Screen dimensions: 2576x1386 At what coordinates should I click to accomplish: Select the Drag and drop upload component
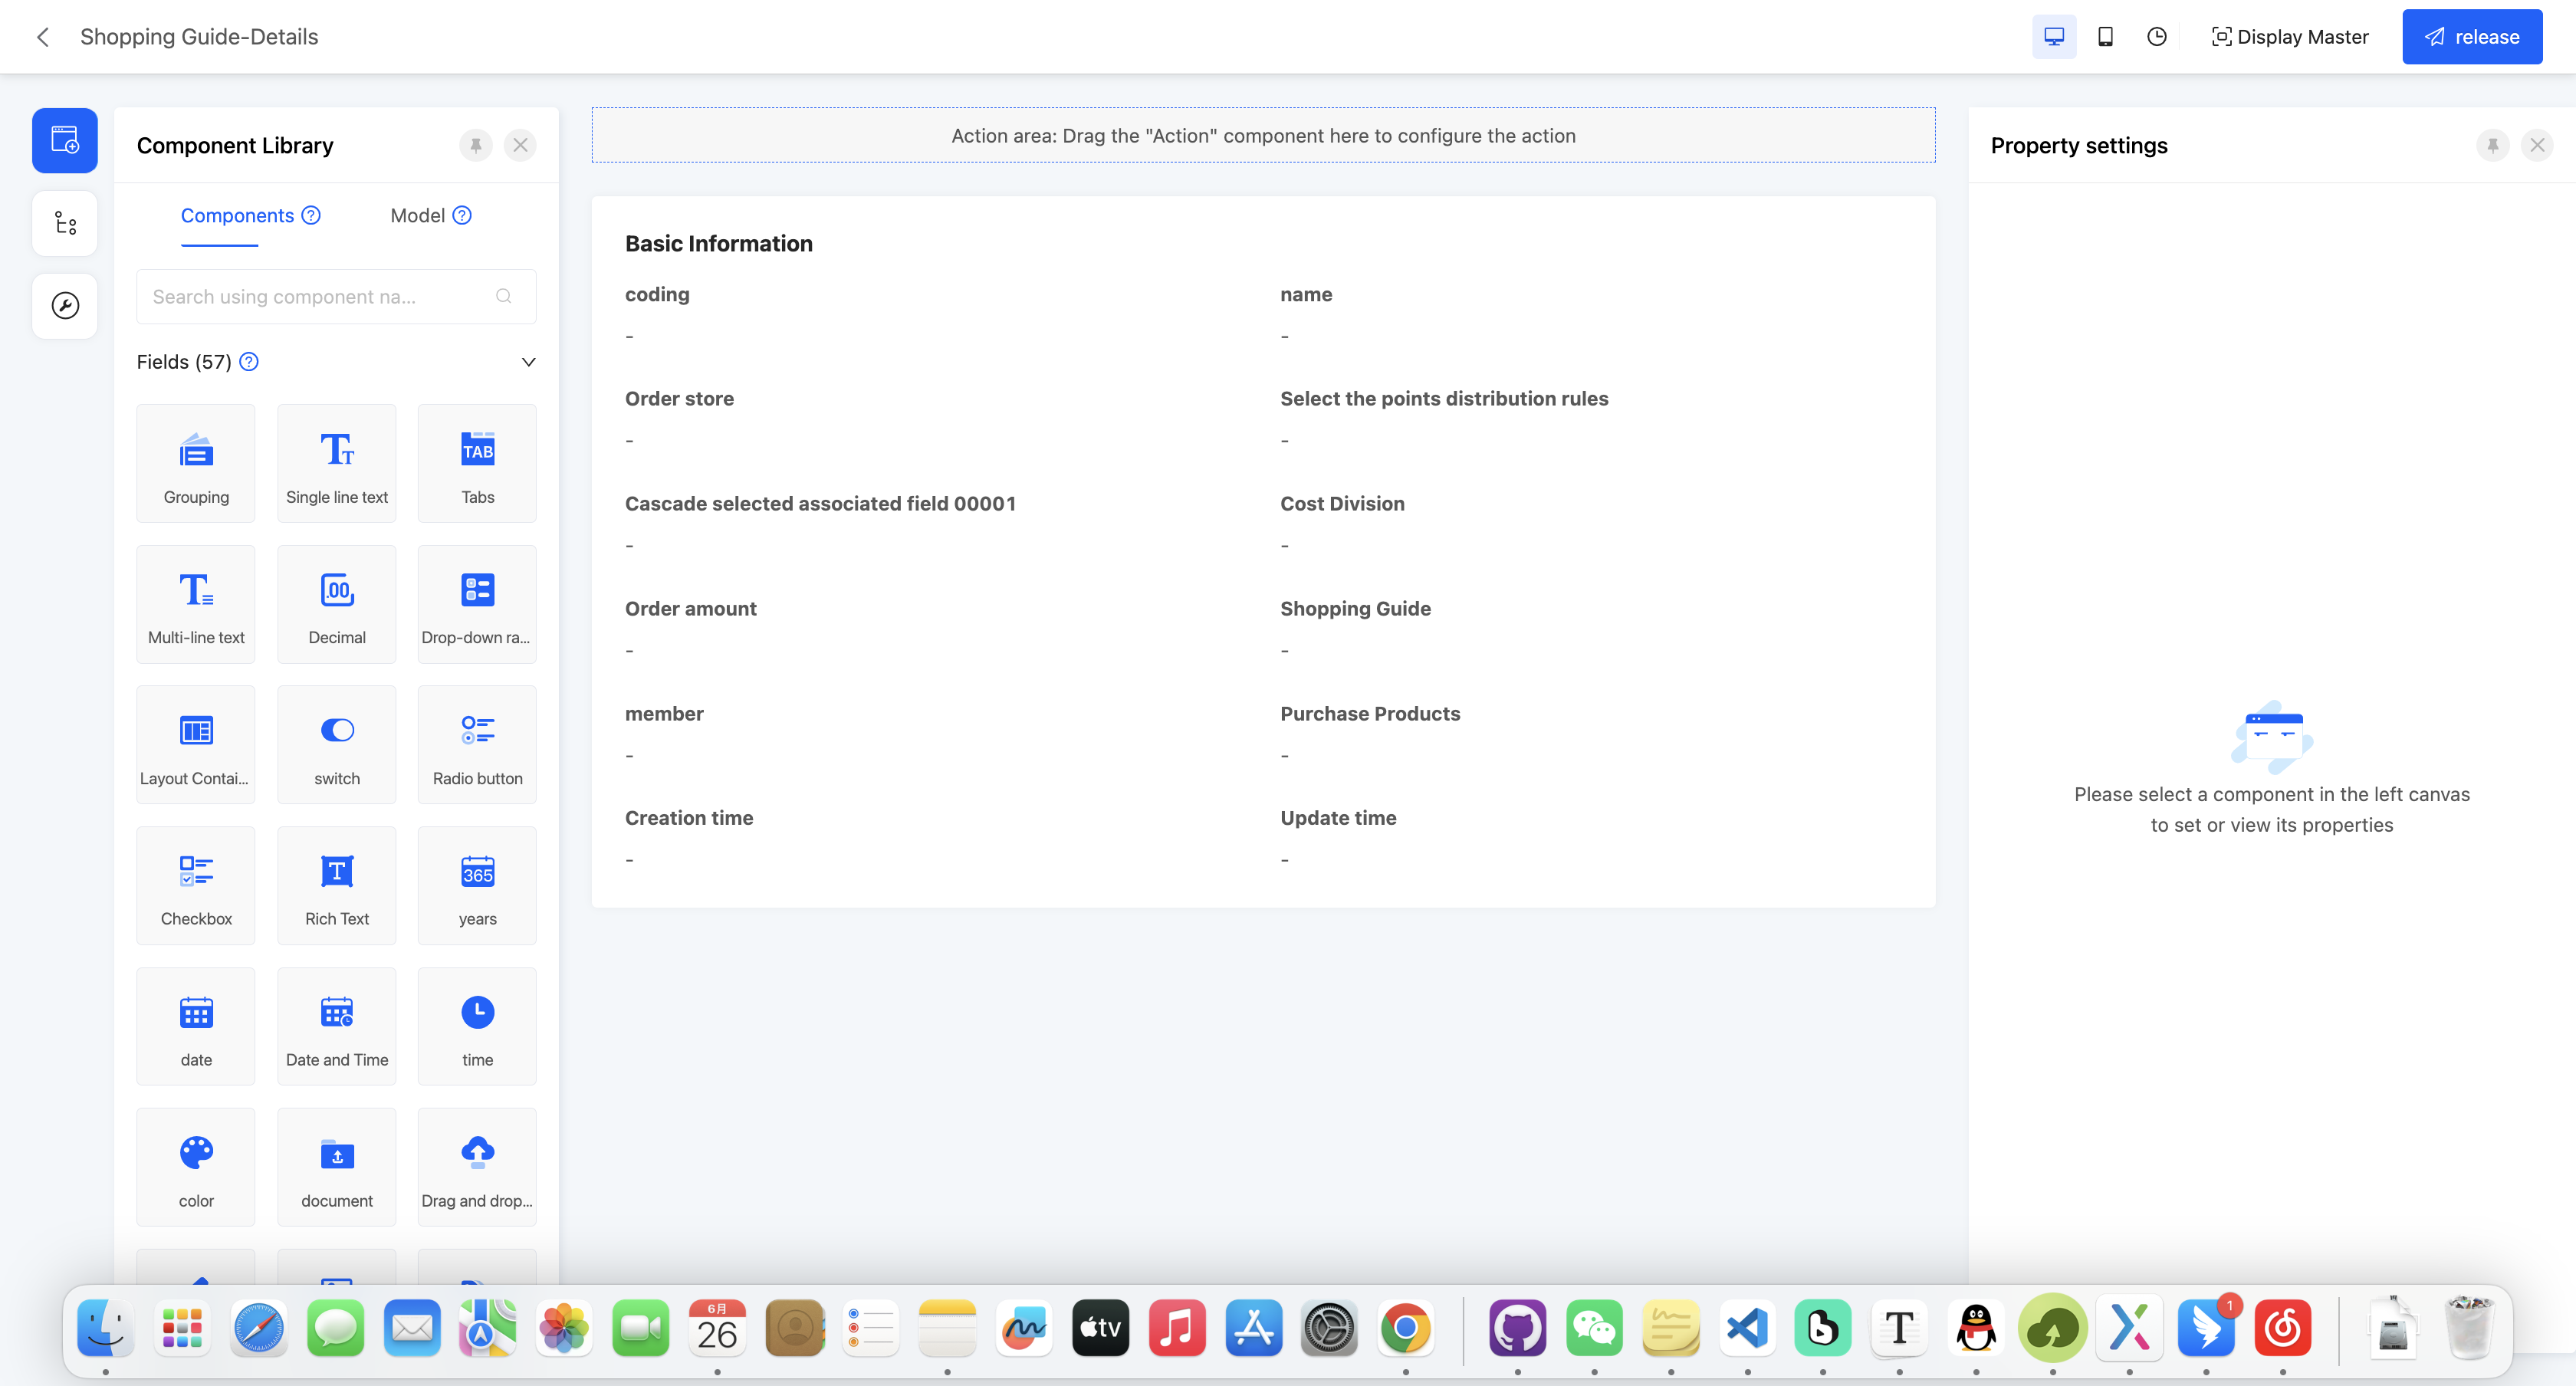click(477, 1167)
